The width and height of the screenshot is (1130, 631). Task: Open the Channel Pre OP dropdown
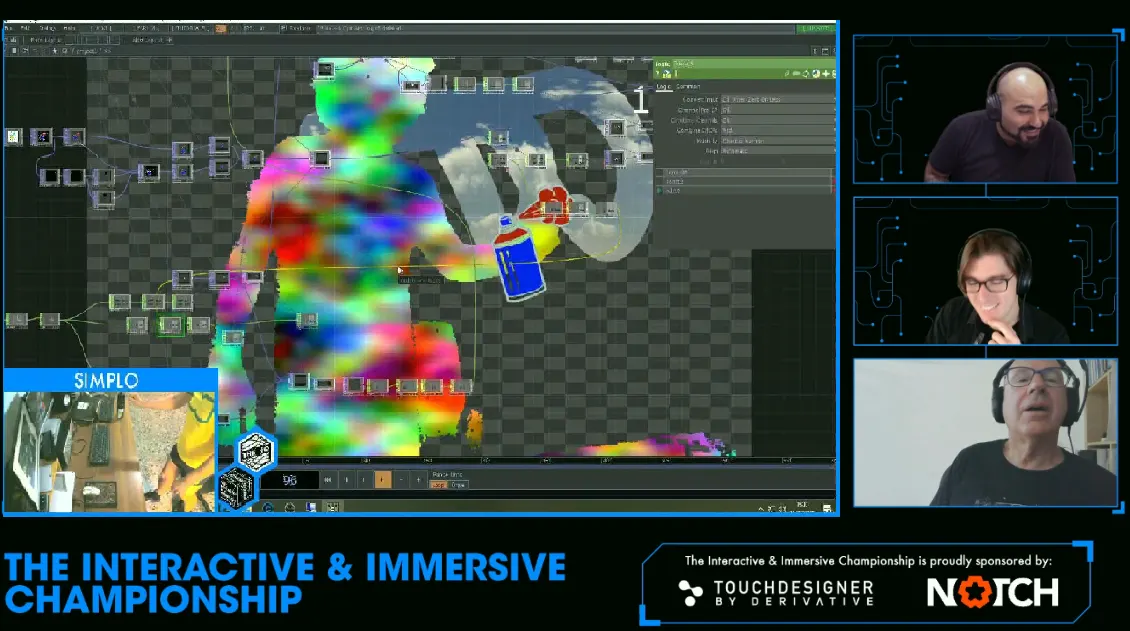778,110
